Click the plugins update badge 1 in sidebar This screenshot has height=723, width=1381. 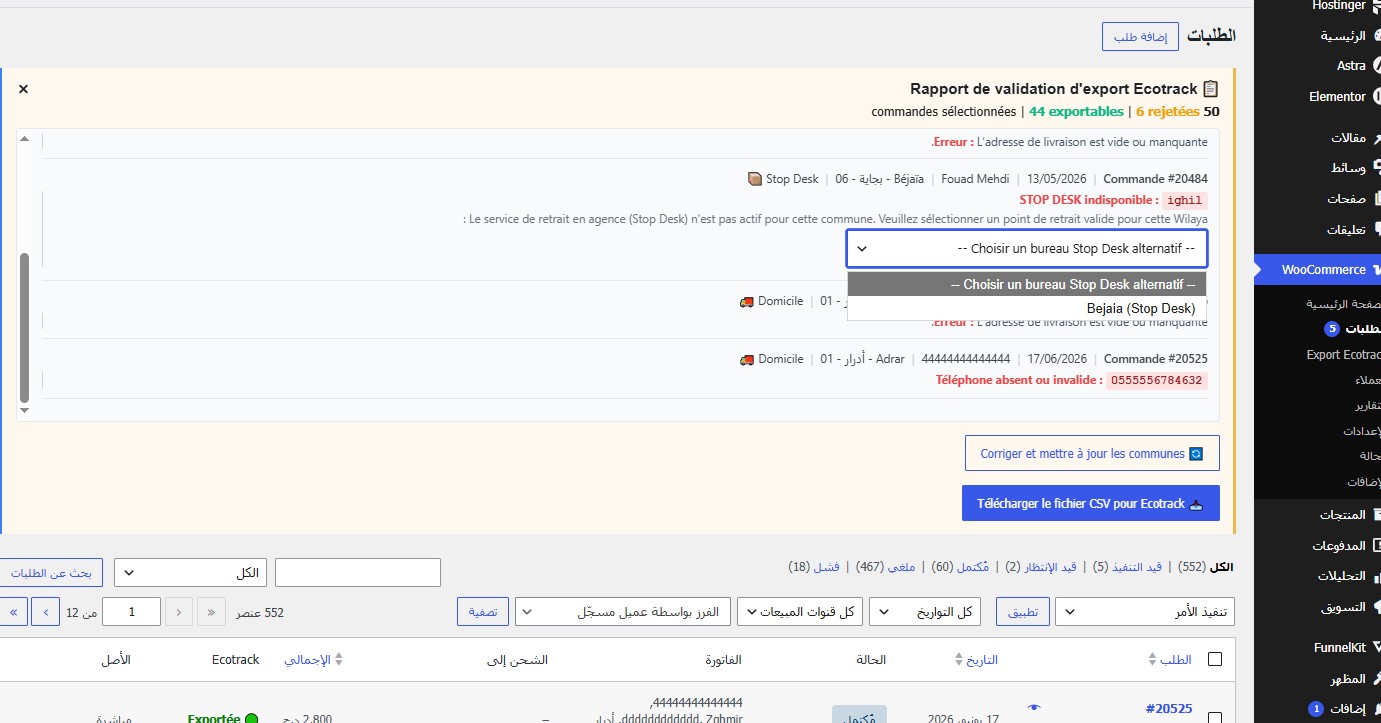pos(1316,709)
